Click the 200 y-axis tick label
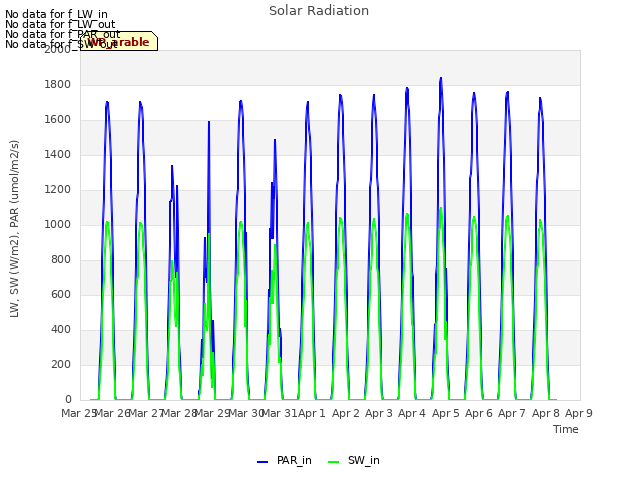 tap(61, 364)
